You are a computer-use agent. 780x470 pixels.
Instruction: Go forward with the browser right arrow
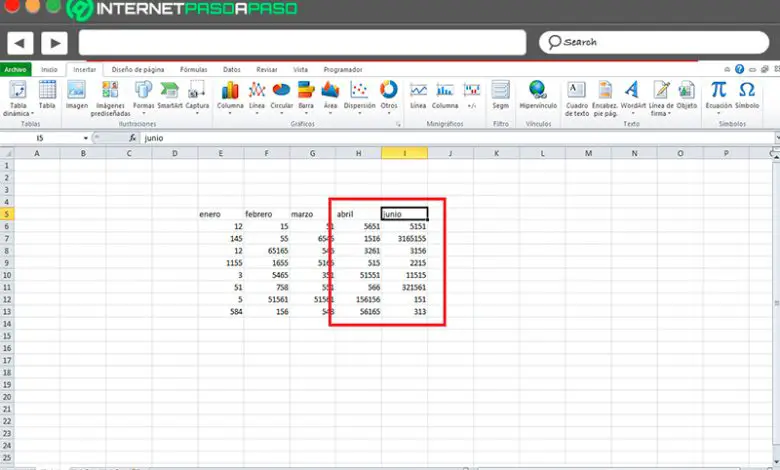click(54, 43)
